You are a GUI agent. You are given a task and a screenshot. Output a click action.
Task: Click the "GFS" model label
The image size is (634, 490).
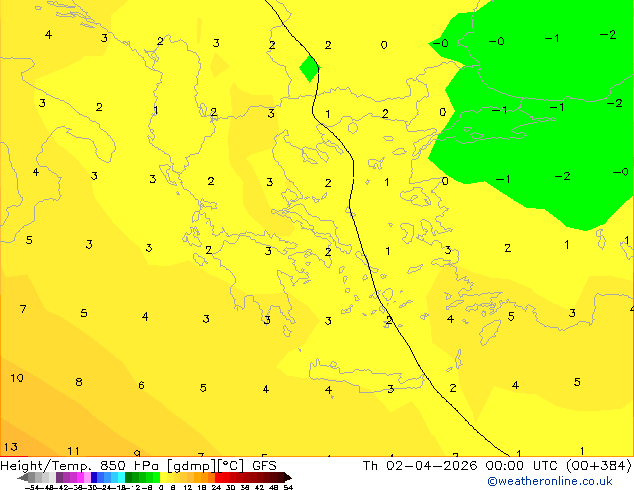tap(264, 466)
